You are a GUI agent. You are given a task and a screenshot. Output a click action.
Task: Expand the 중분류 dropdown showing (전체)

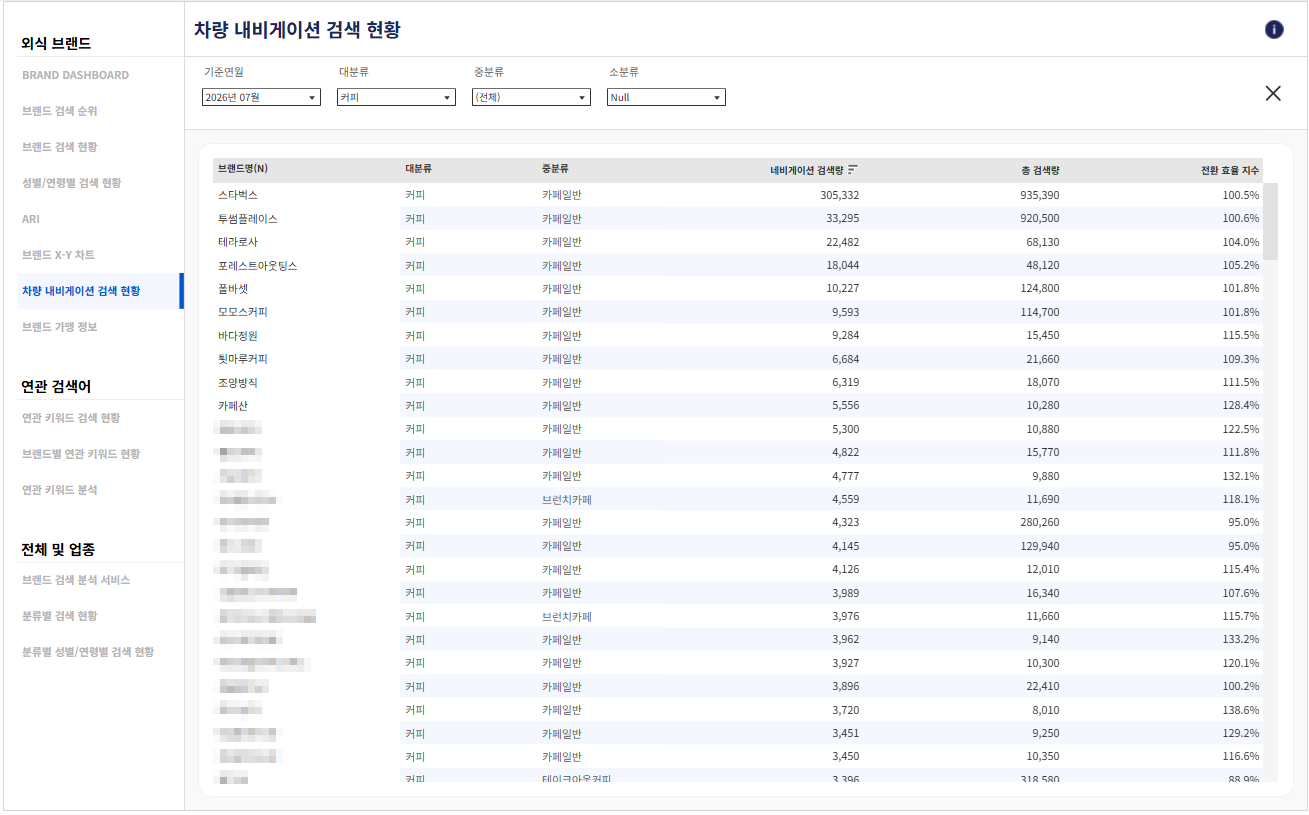tap(531, 97)
